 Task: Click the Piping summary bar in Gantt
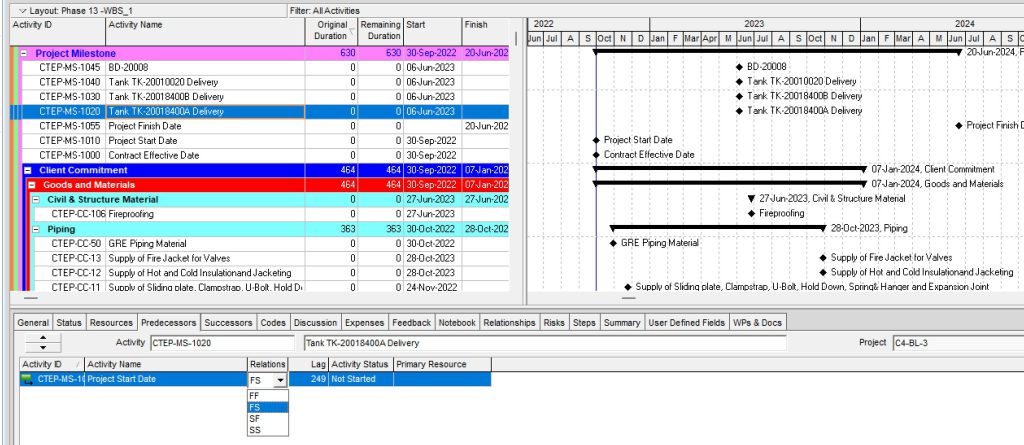tap(718, 228)
